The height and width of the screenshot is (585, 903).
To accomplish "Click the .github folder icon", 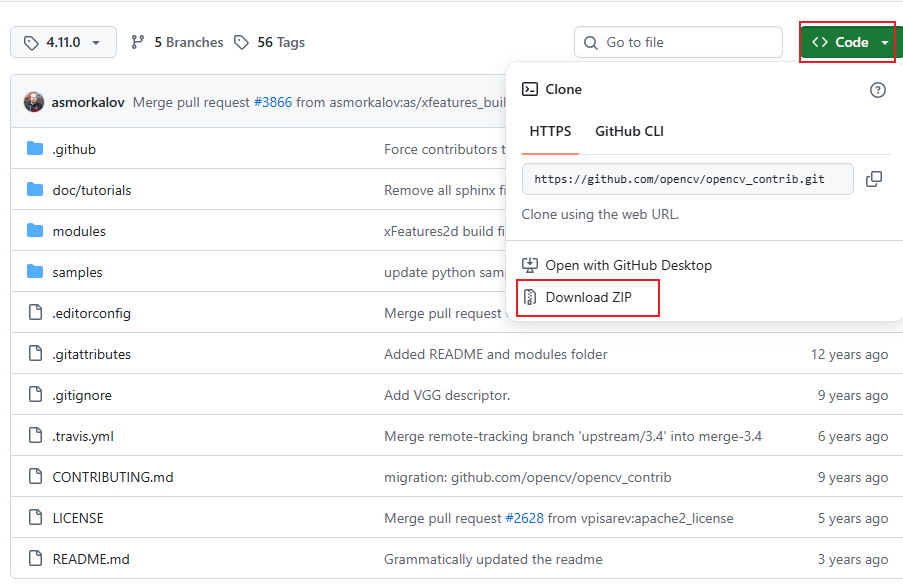I will [x=35, y=148].
